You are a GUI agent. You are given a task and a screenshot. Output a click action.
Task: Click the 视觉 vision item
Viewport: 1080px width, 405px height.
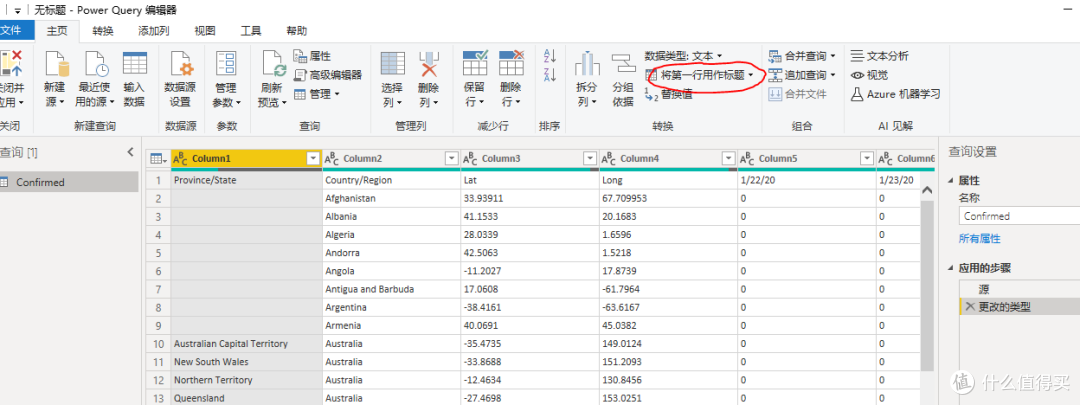point(869,75)
